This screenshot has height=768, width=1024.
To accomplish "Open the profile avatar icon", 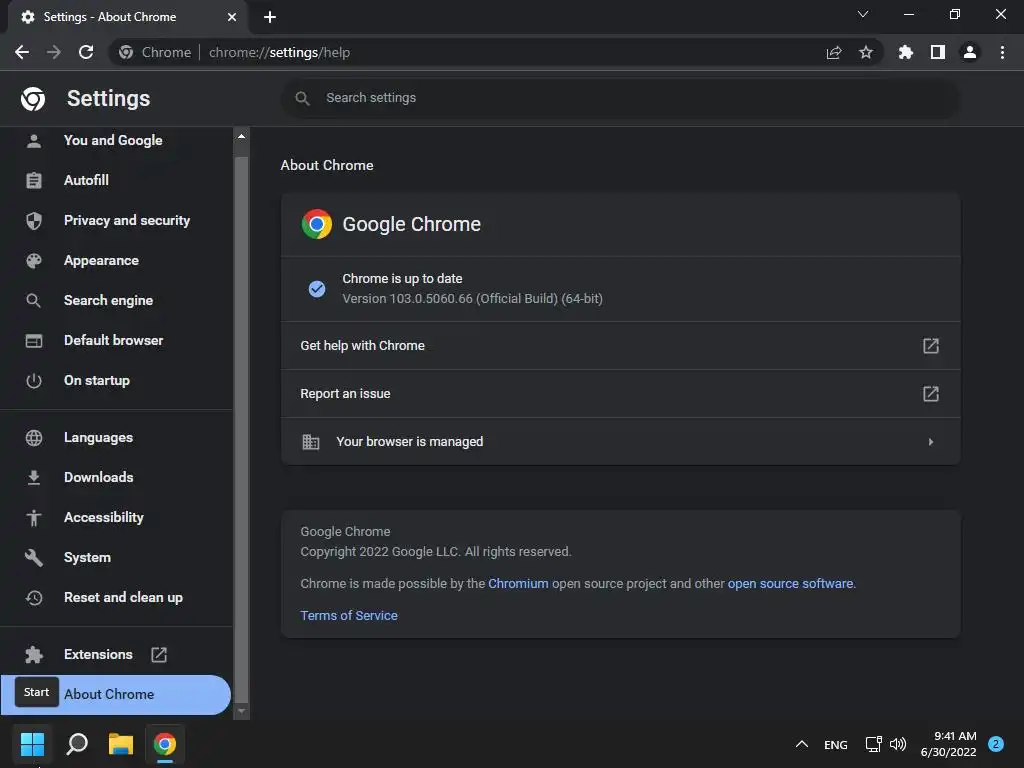I will (970, 52).
